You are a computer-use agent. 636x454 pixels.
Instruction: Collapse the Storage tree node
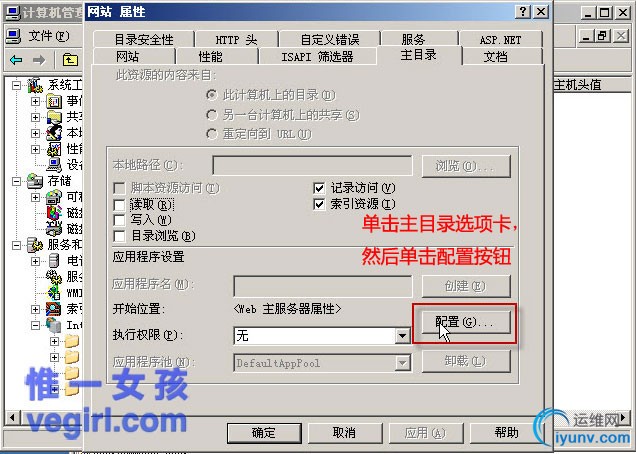point(16,181)
